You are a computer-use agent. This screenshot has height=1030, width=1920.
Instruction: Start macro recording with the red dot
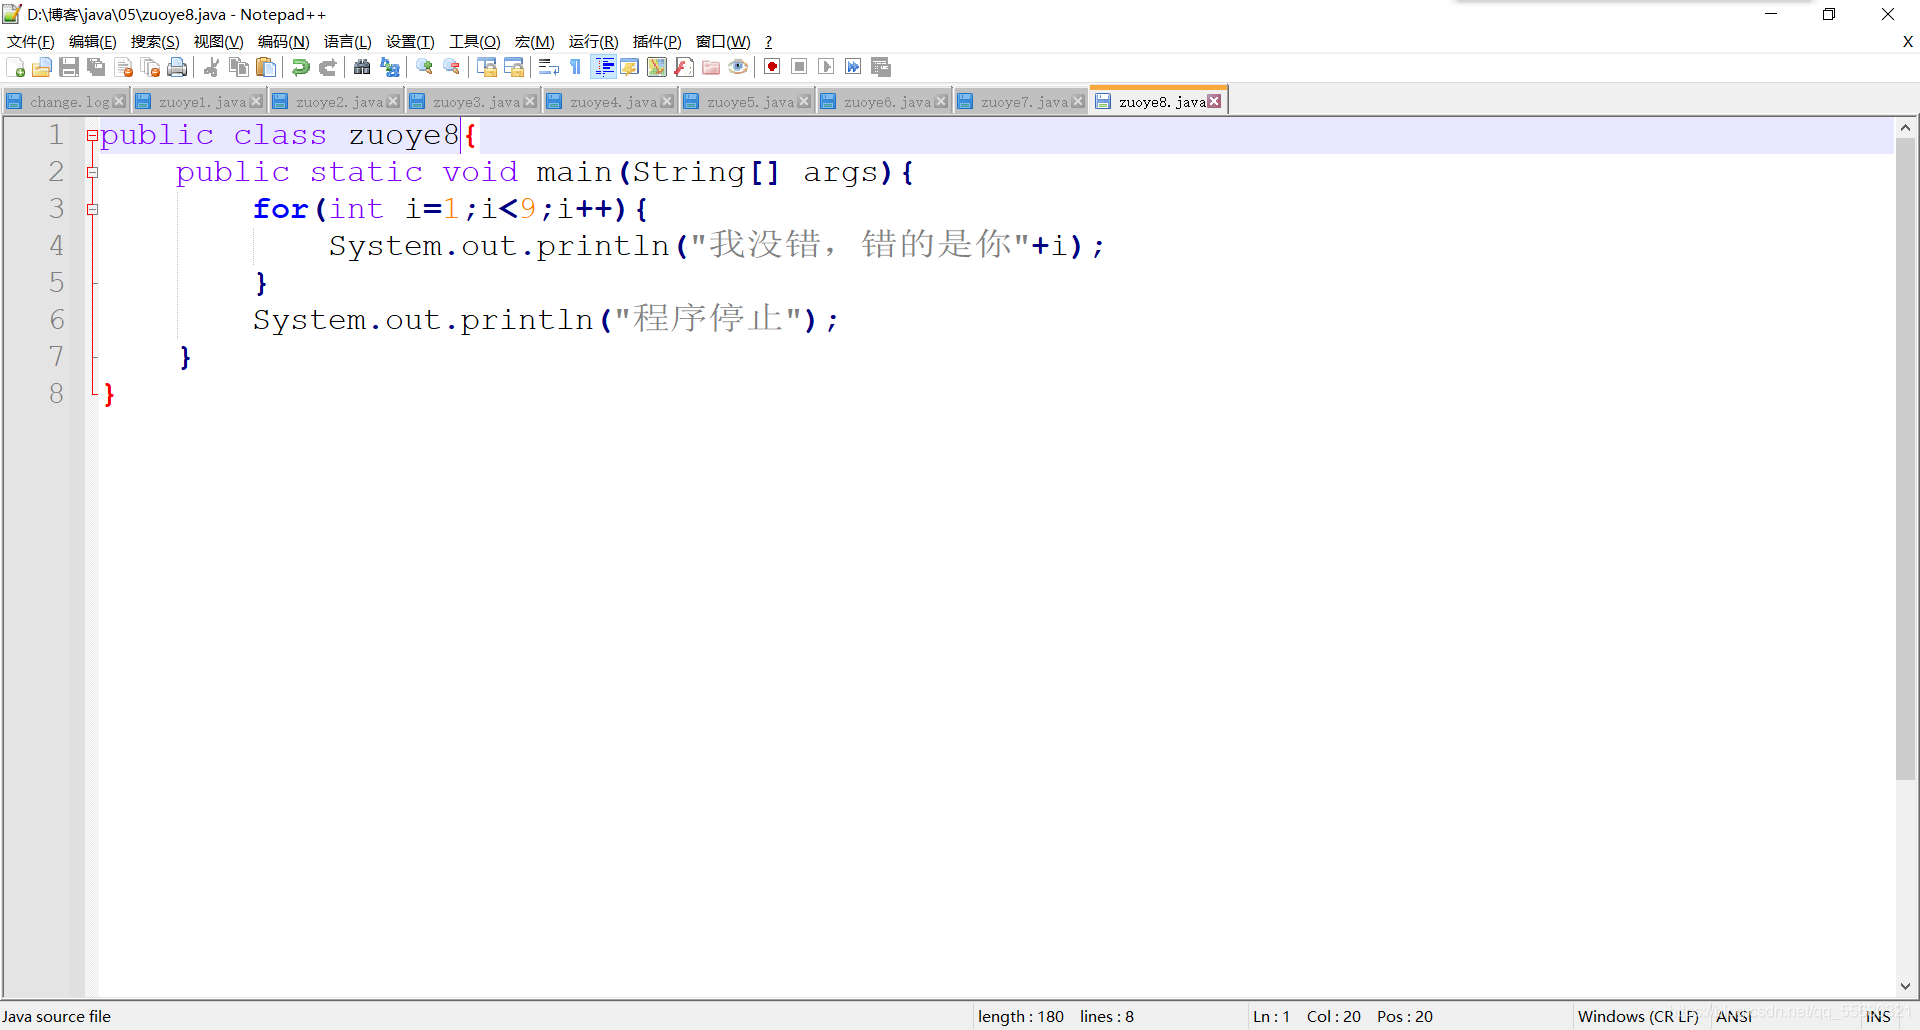pos(772,67)
